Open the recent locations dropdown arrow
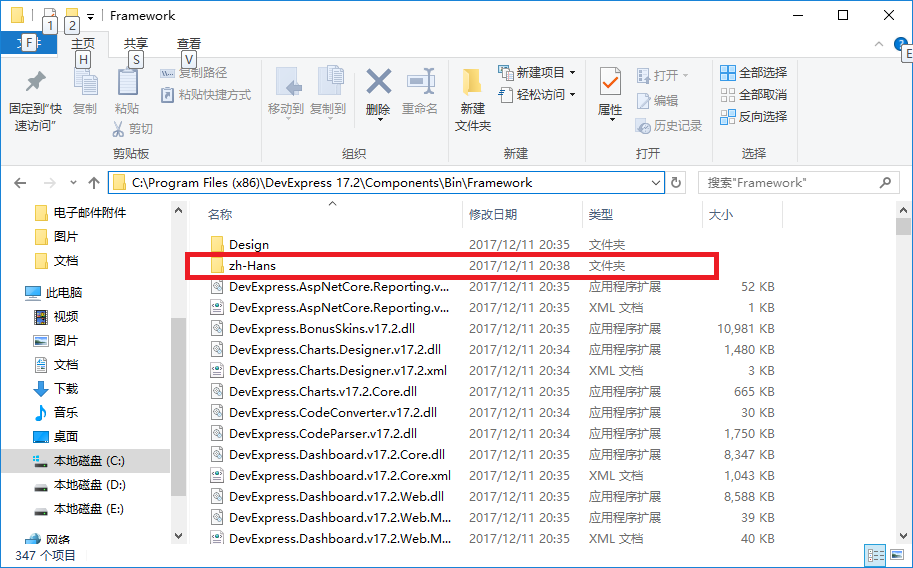The height and width of the screenshot is (568, 913). 73,183
